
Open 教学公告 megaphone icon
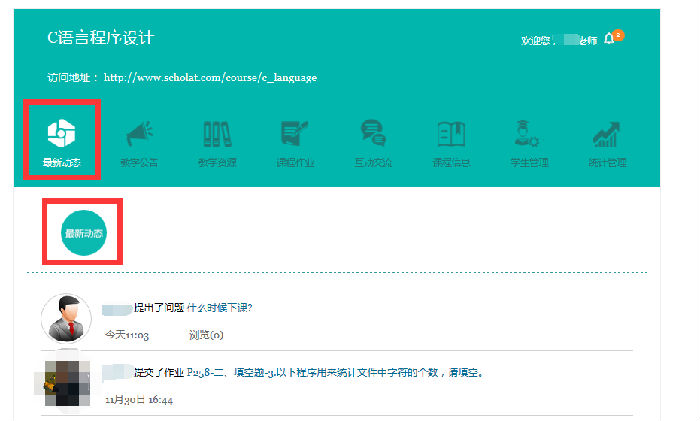(x=139, y=135)
